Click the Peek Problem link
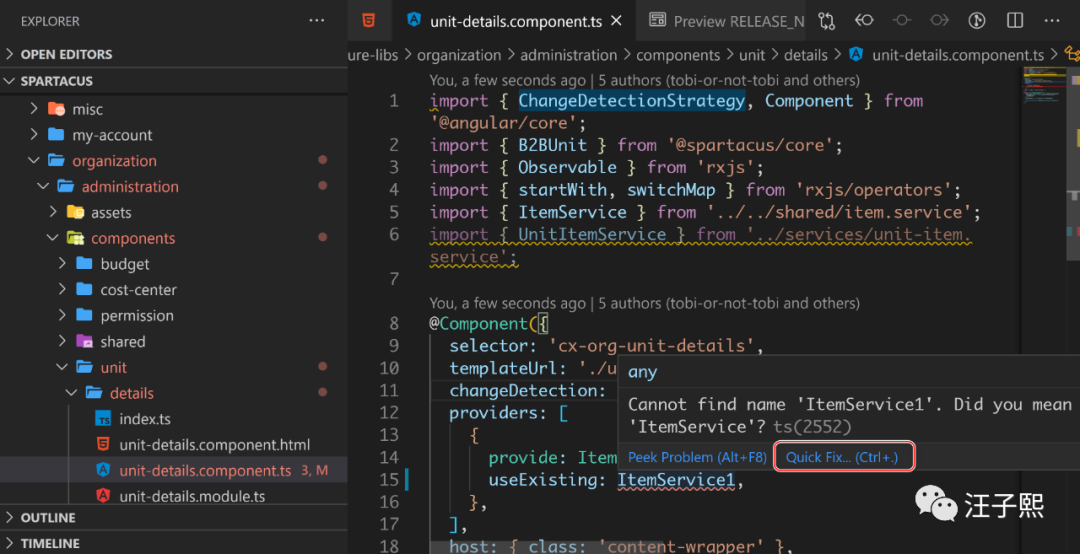Screen dimensions: 1080x554 pyautogui.click(x=697, y=457)
